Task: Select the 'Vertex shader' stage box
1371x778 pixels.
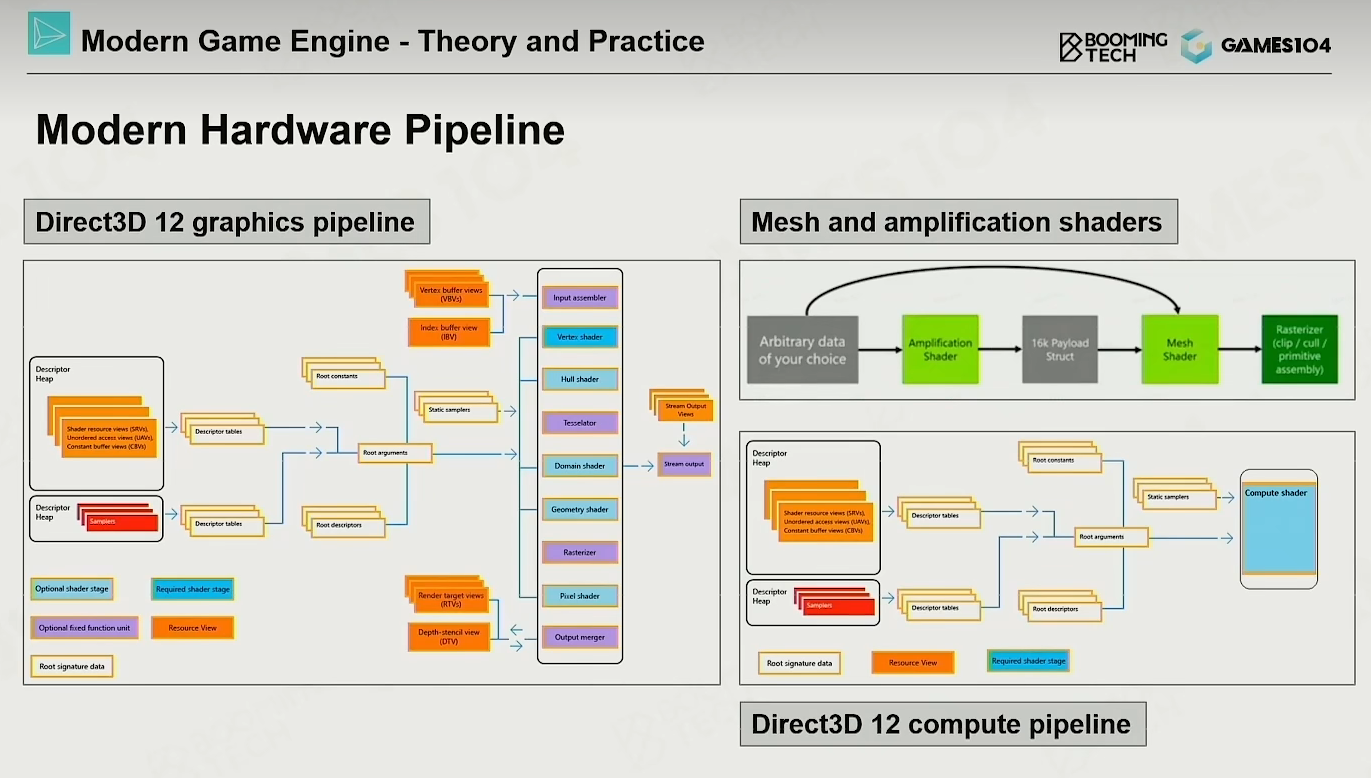Action: click(580, 337)
